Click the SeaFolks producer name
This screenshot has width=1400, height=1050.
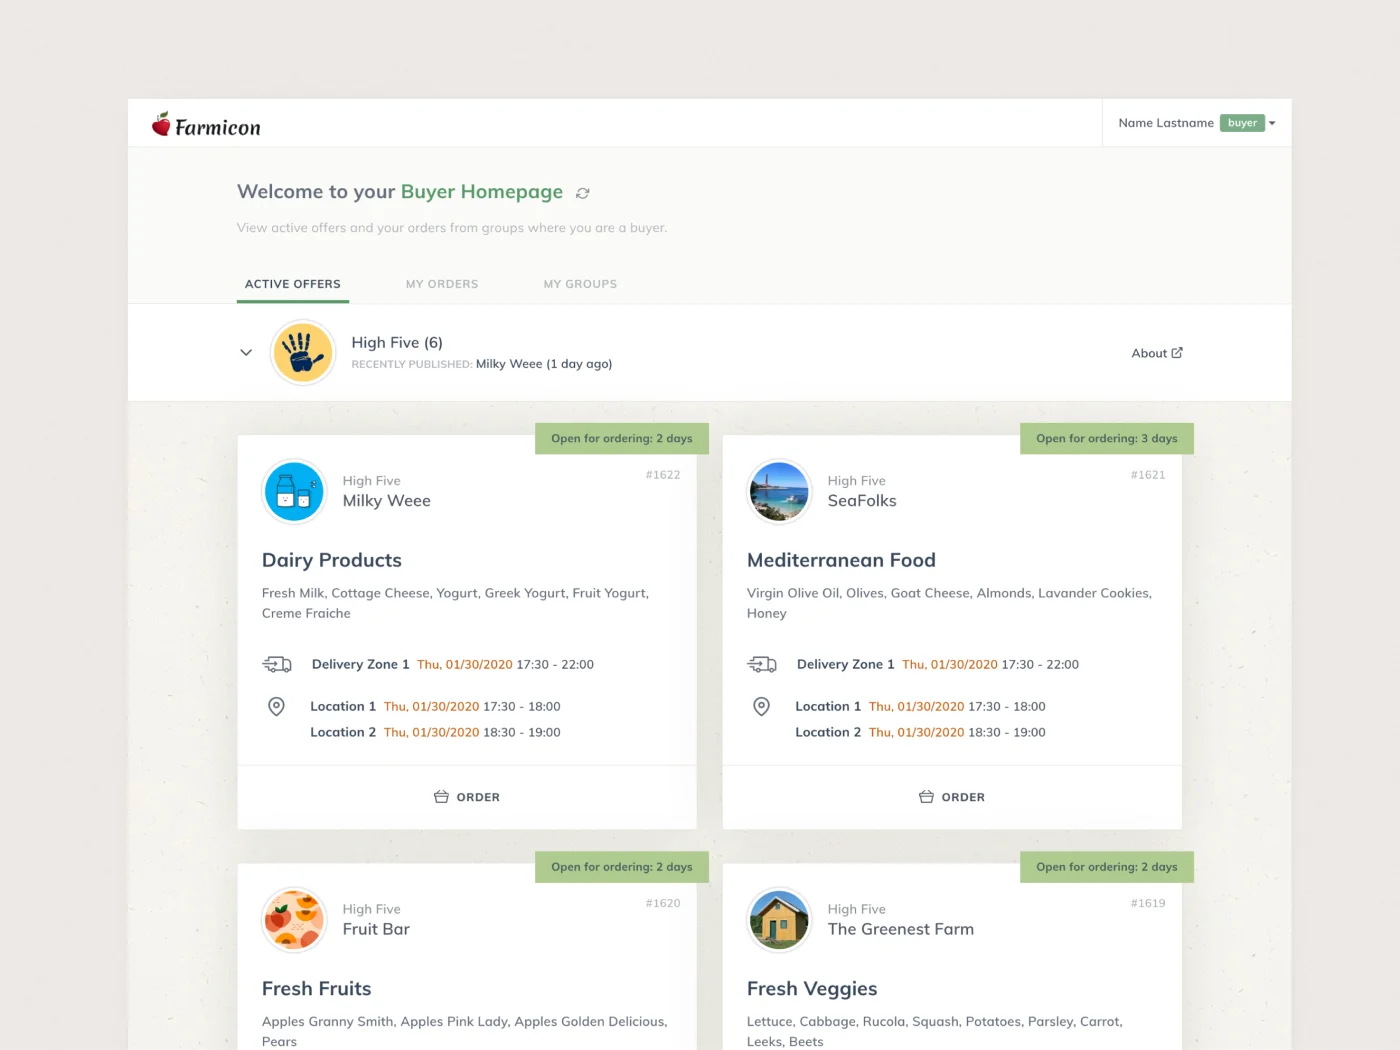(862, 501)
